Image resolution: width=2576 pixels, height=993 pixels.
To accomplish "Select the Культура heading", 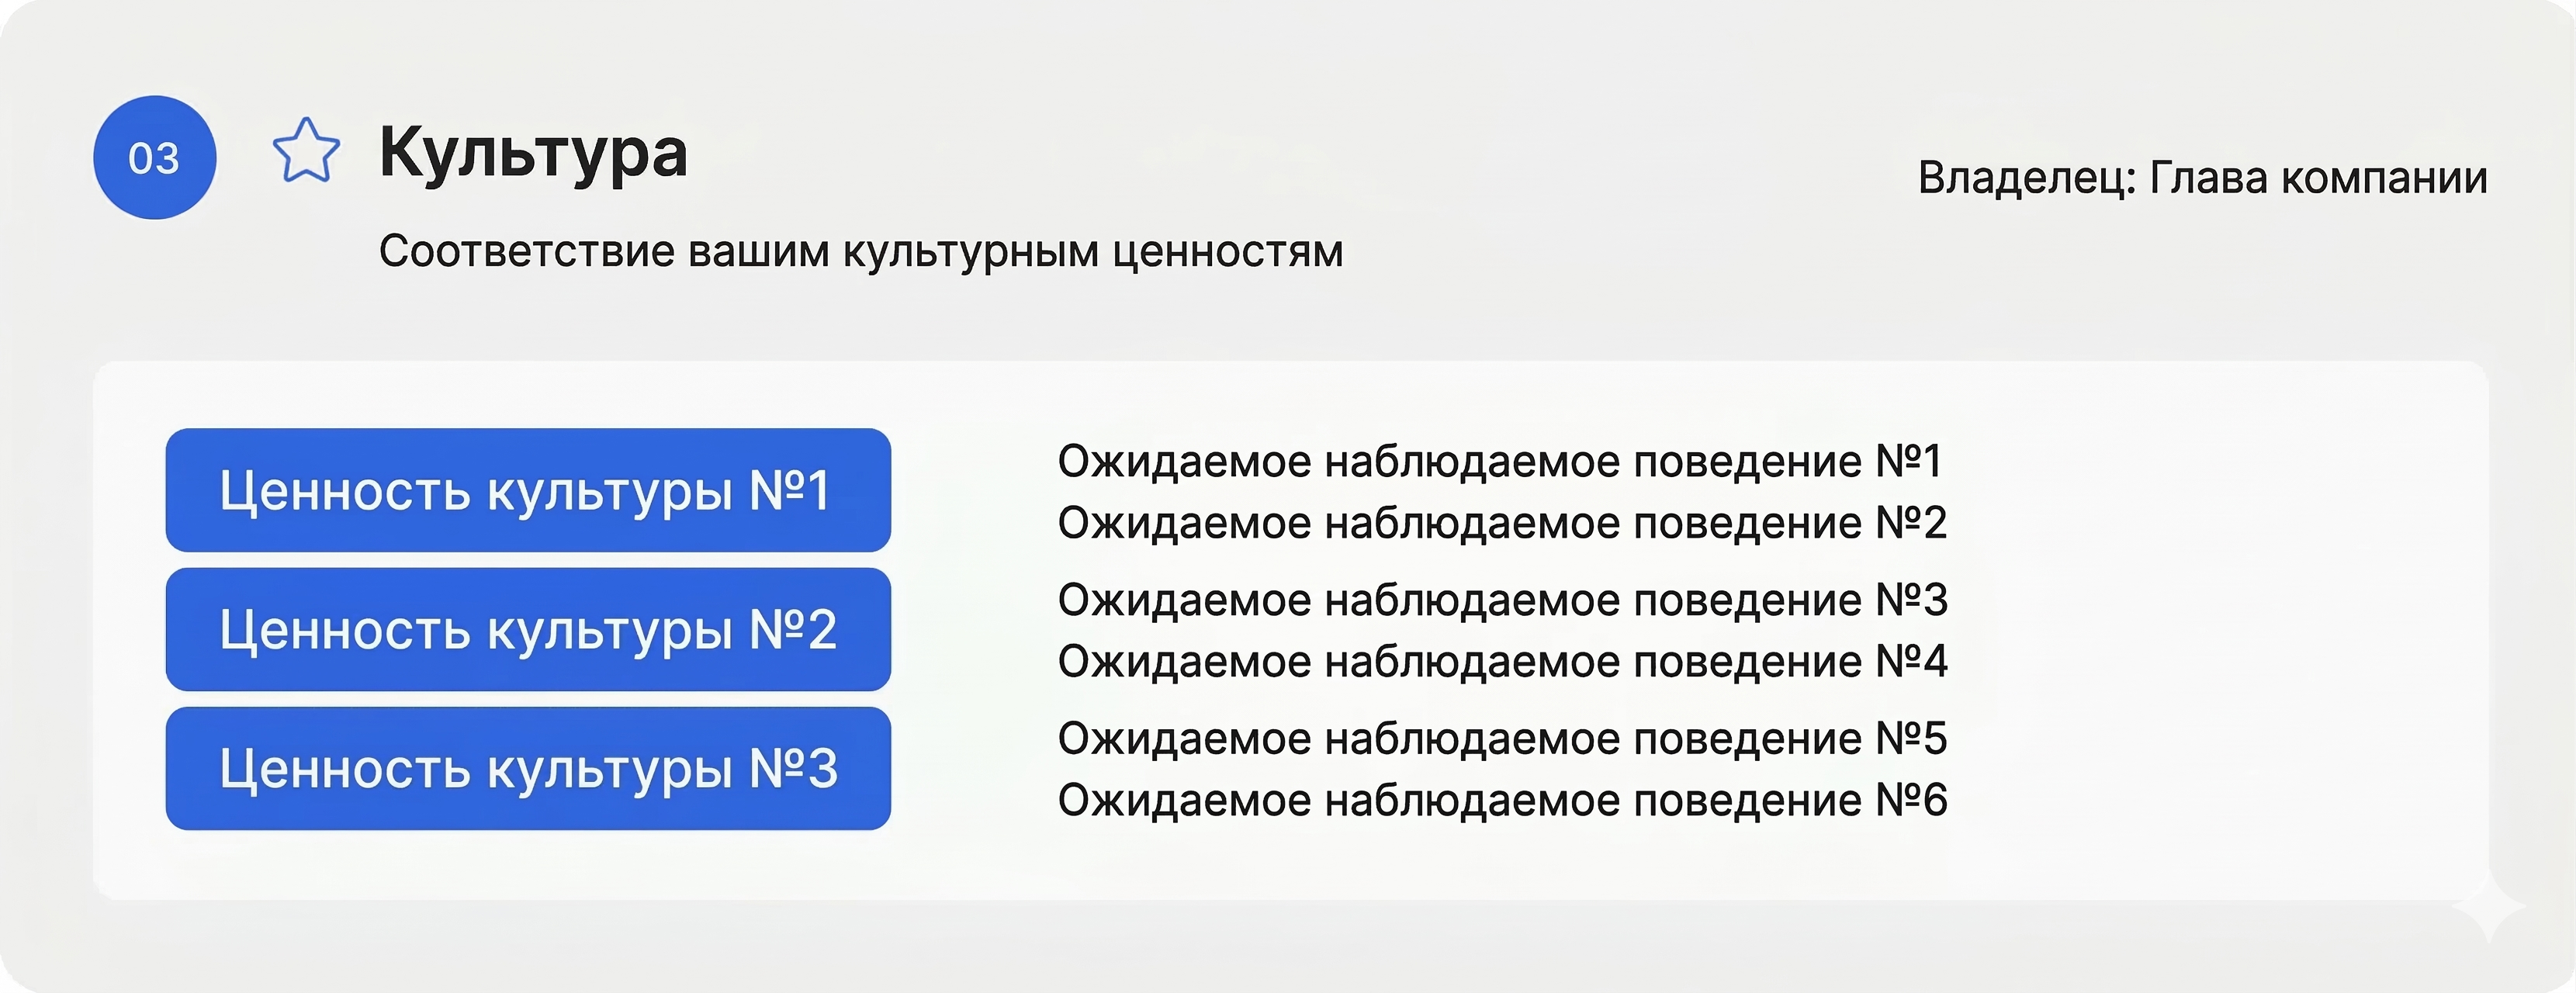I will [x=533, y=153].
